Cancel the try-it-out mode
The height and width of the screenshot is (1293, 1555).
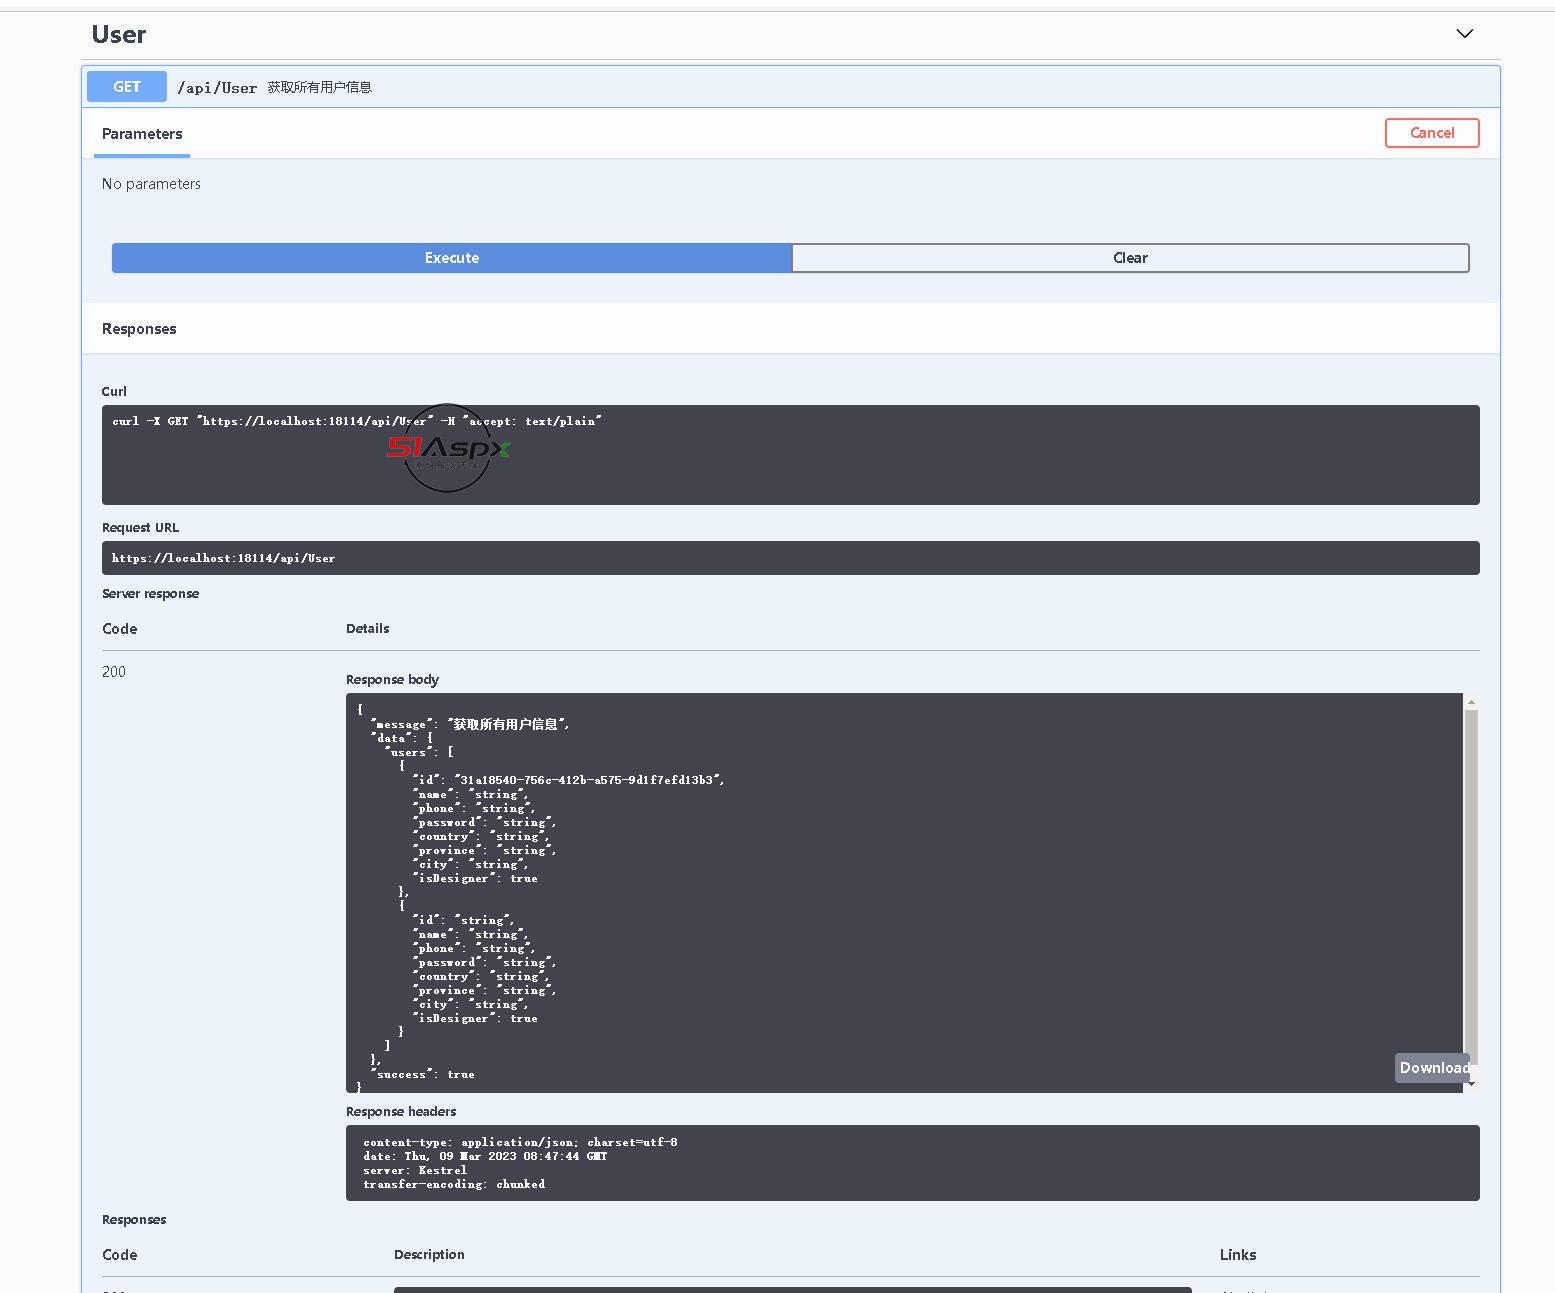click(1432, 133)
